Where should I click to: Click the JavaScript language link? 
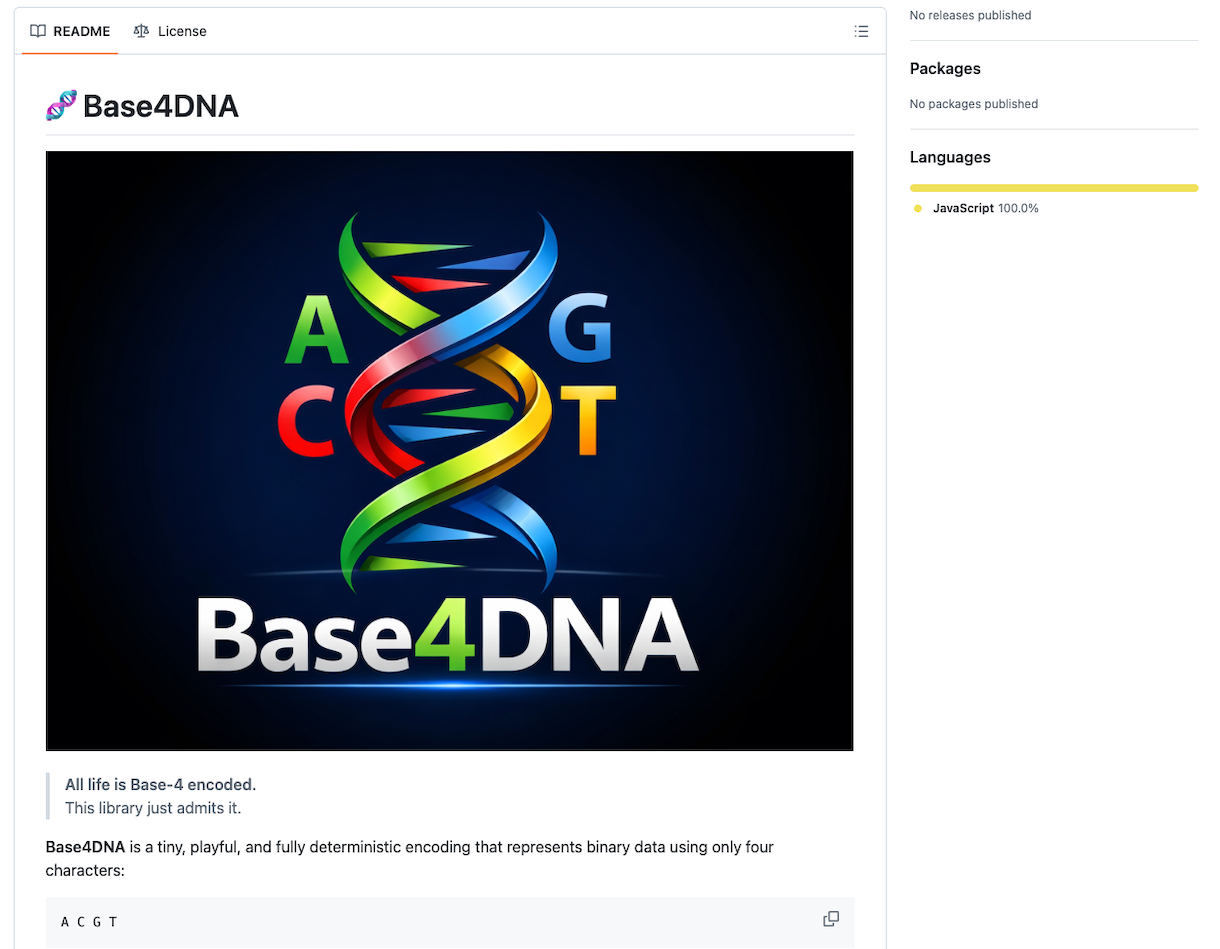tap(963, 208)
